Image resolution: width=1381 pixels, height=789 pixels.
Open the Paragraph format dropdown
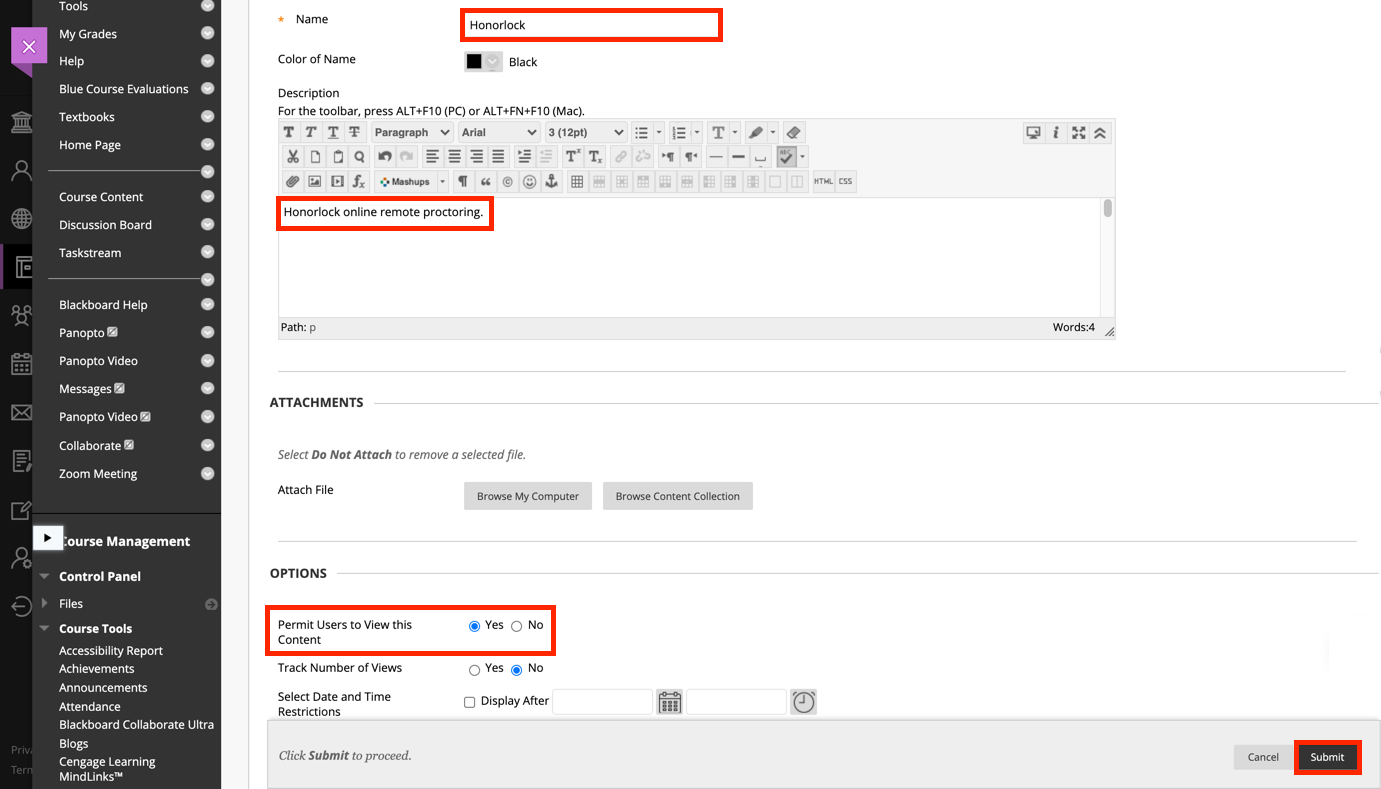tap(412, 132)
